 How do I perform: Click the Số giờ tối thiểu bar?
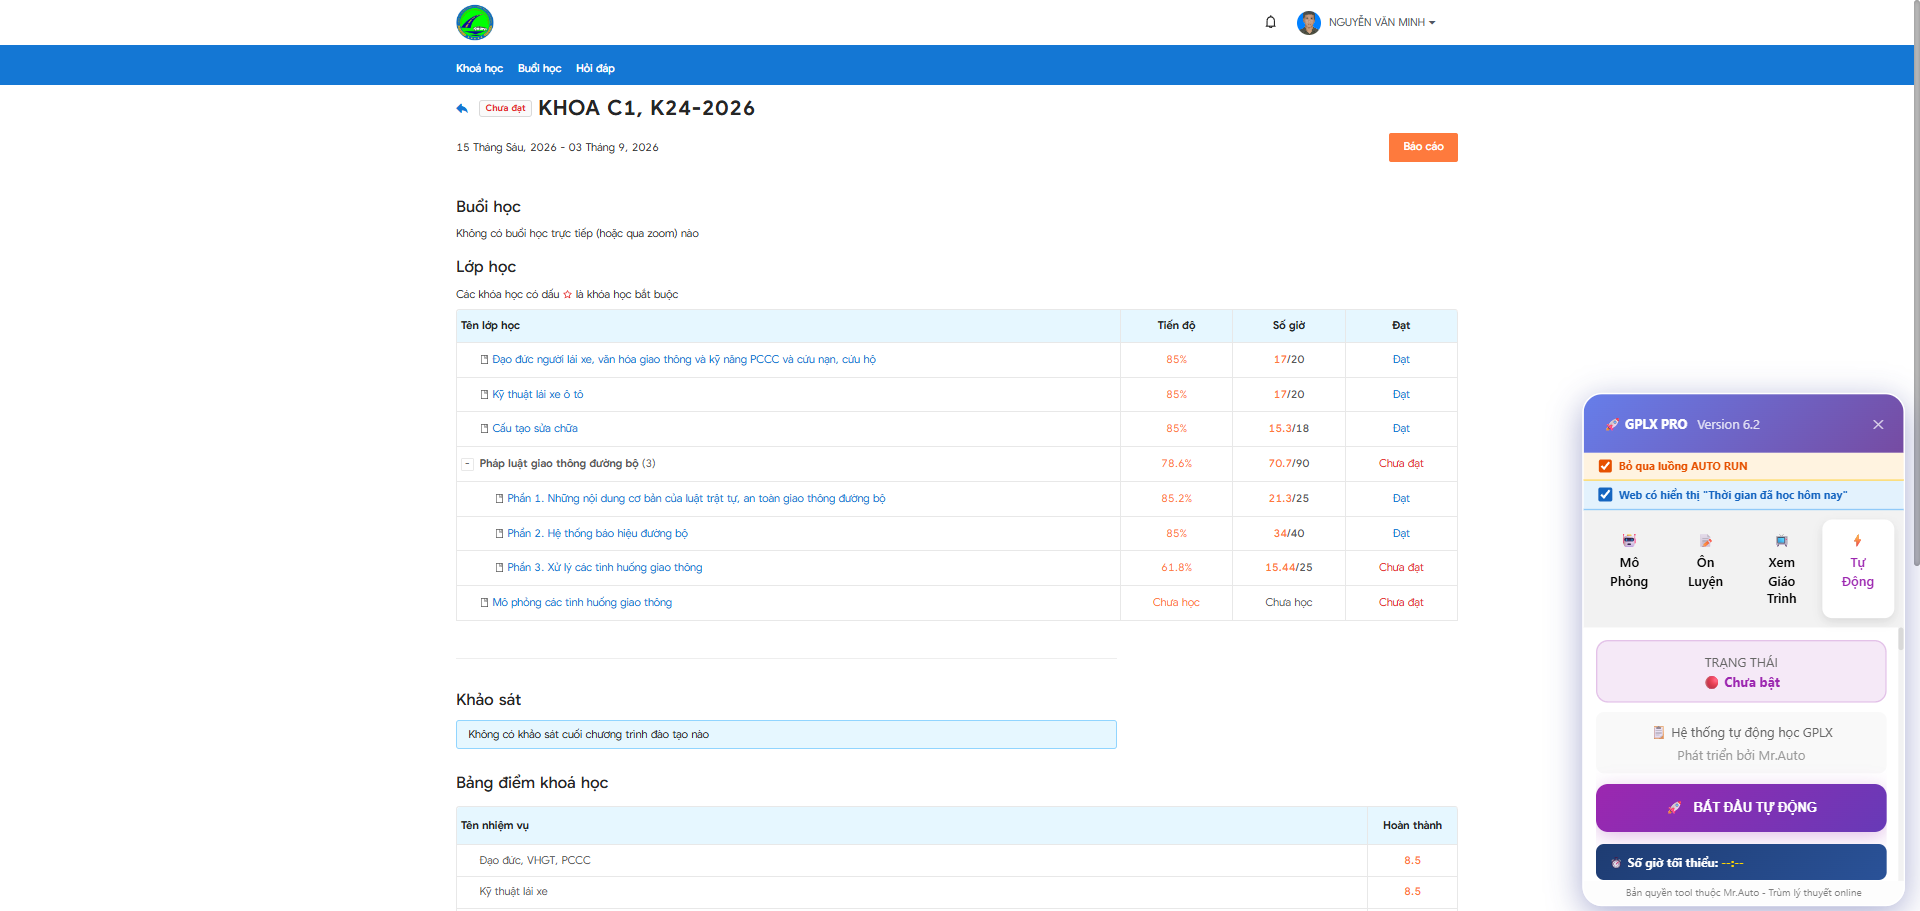click(x=1741, y=863)
